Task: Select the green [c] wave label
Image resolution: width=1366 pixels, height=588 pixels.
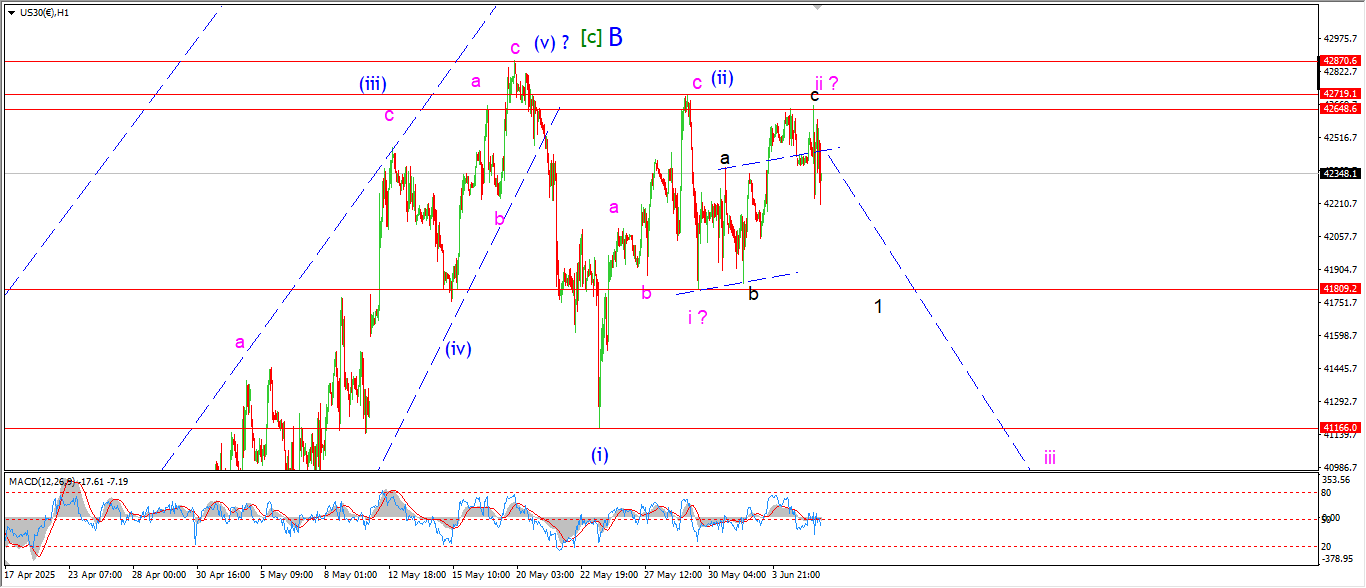Action: click(x=591, y=39)
